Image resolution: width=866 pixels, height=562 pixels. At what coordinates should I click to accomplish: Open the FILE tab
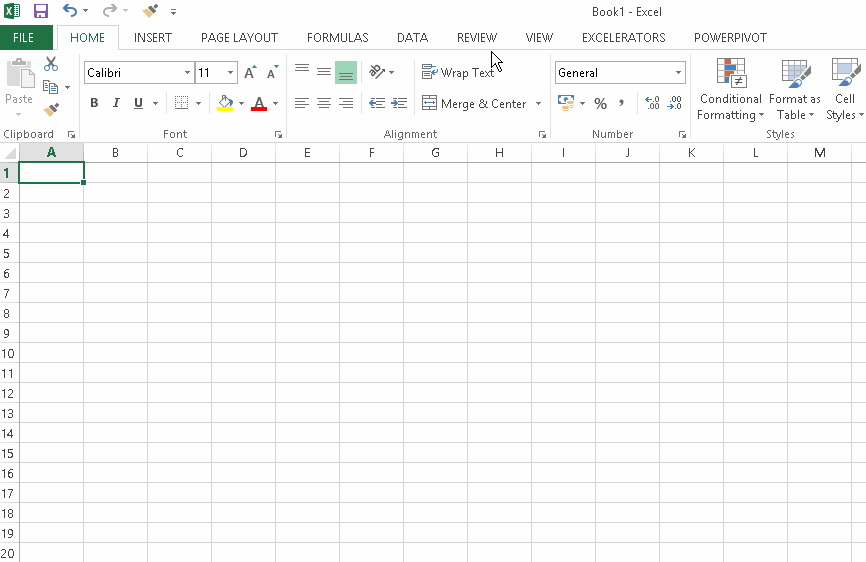click(24, 38)
